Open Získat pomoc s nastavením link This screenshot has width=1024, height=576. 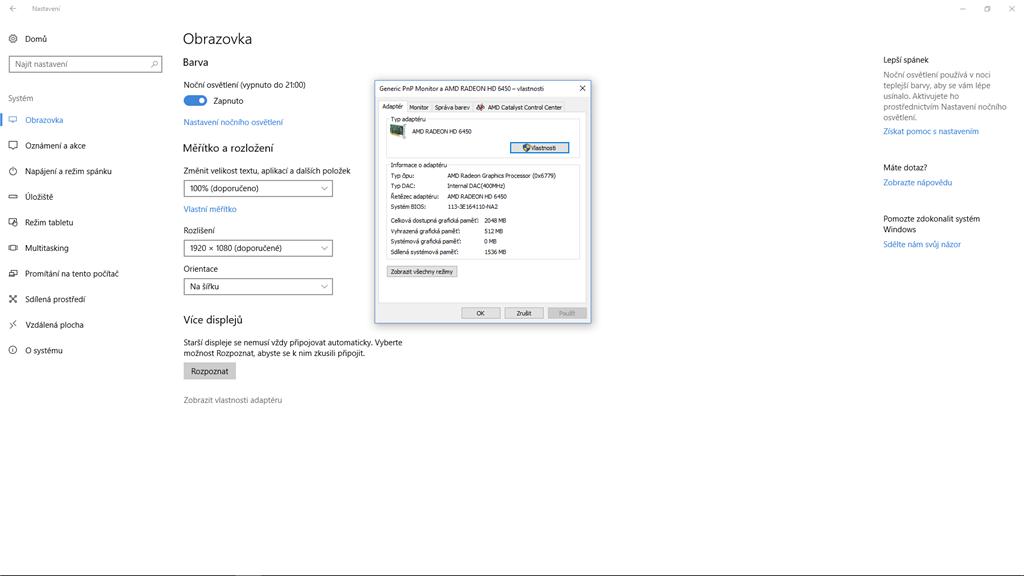931,131
